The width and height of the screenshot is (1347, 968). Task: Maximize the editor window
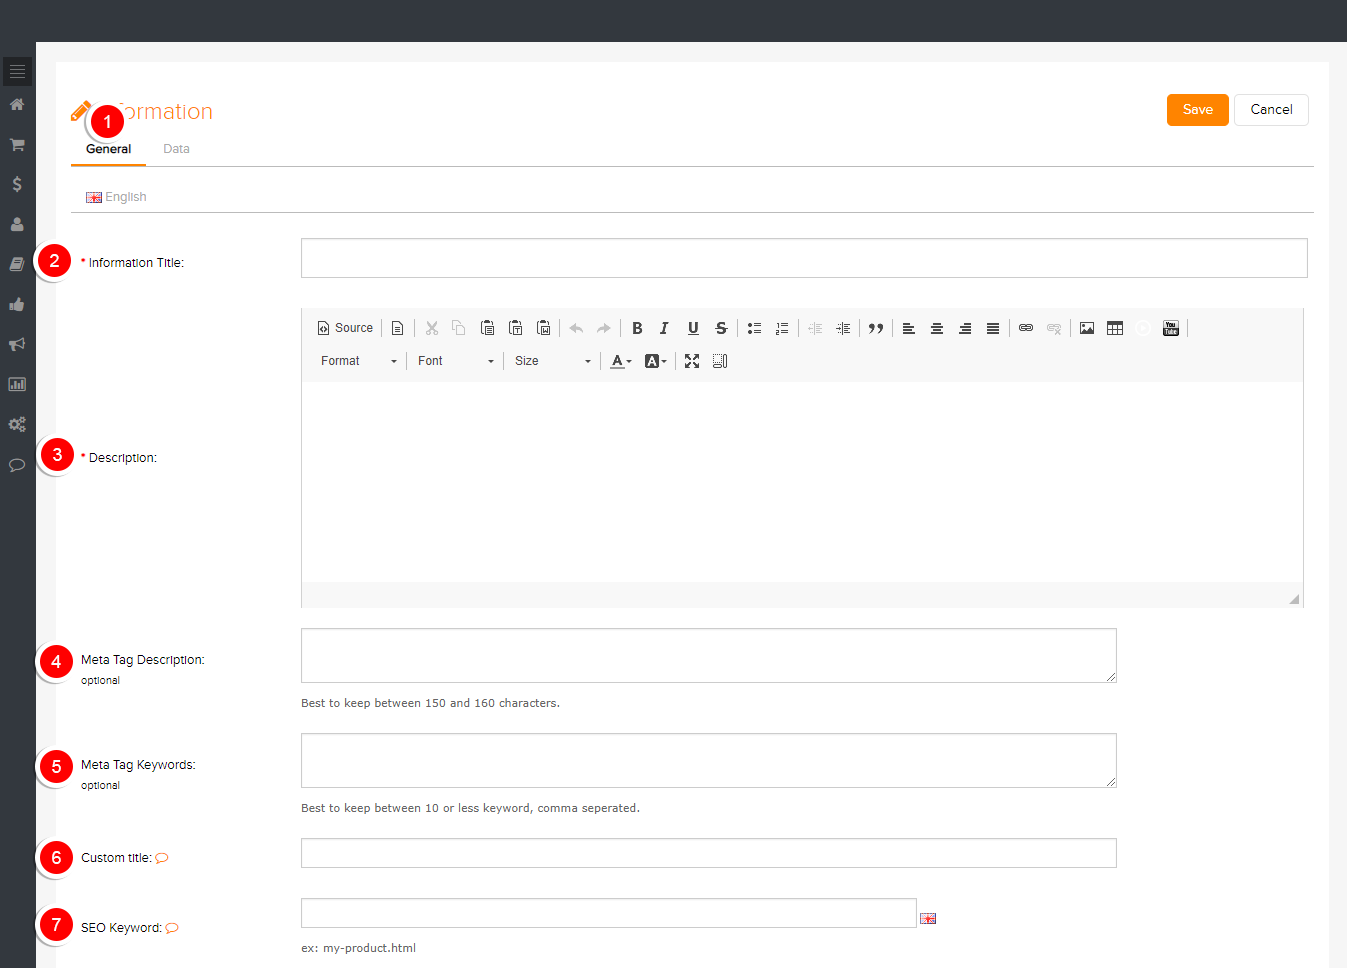(692, 361)
